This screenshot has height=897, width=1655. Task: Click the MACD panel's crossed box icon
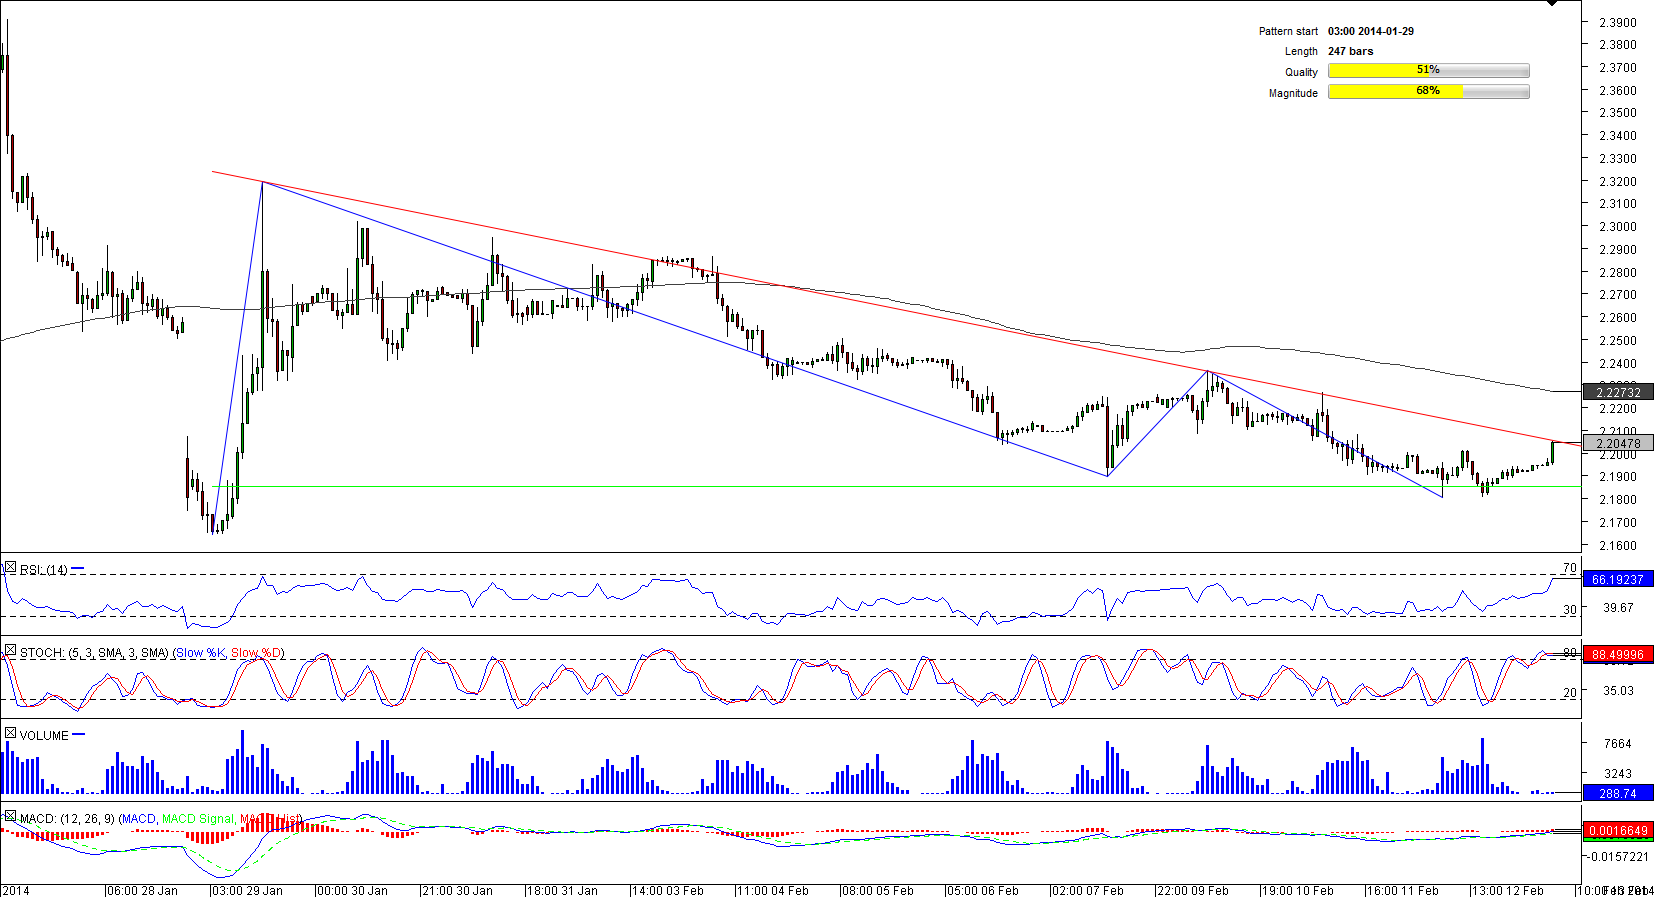tap(10, 817)
